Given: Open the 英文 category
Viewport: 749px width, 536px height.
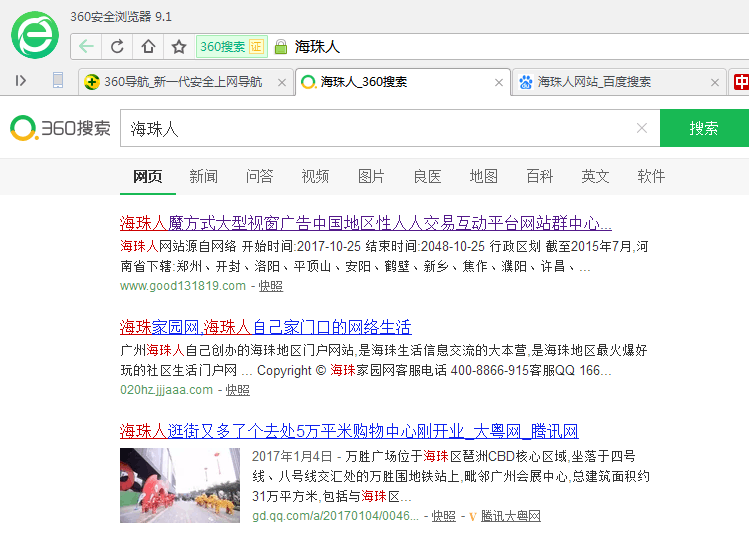Looking at the screenshot, I should click(595, 176).
